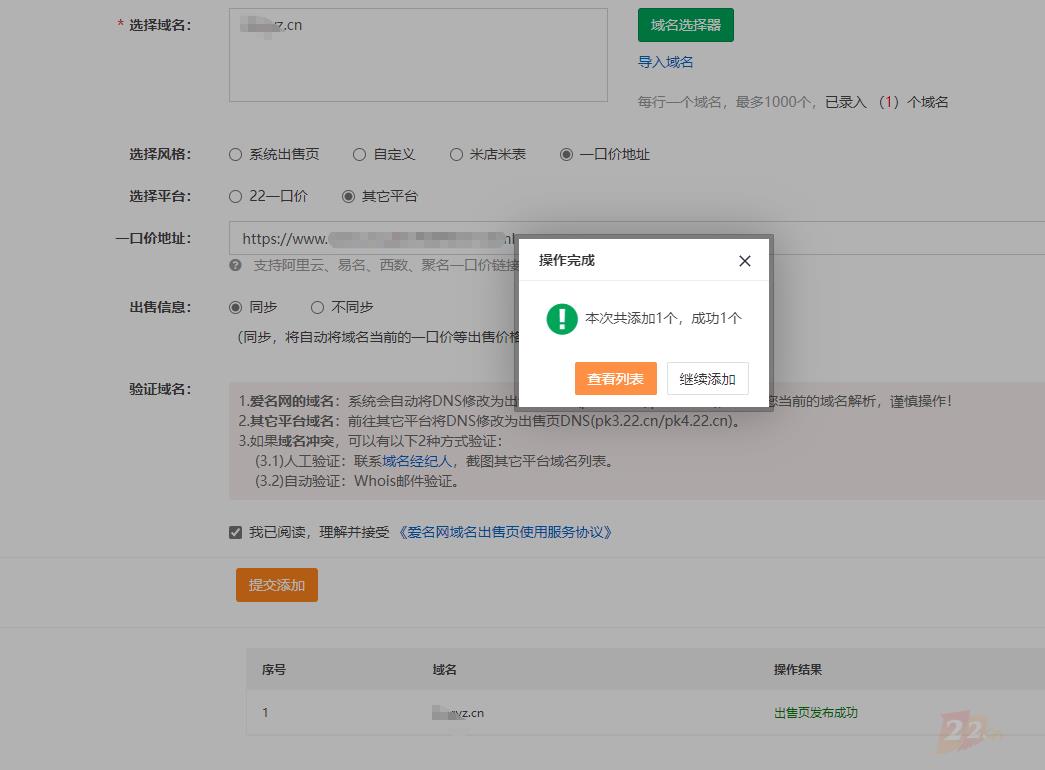The height and width of the screenshot is (770, 1045).
Task: Select the 自定义 style radio
Action: pyautogui.click(x=360, y=155)
